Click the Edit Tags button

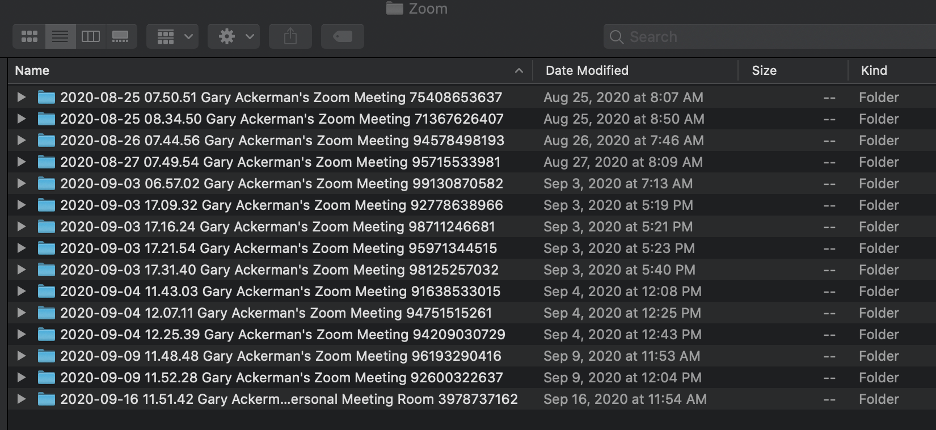pos(343,36)
